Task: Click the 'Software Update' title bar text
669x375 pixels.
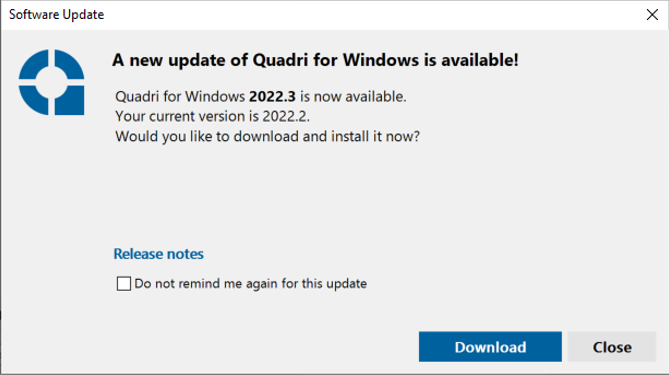Action: pos(56,15)
